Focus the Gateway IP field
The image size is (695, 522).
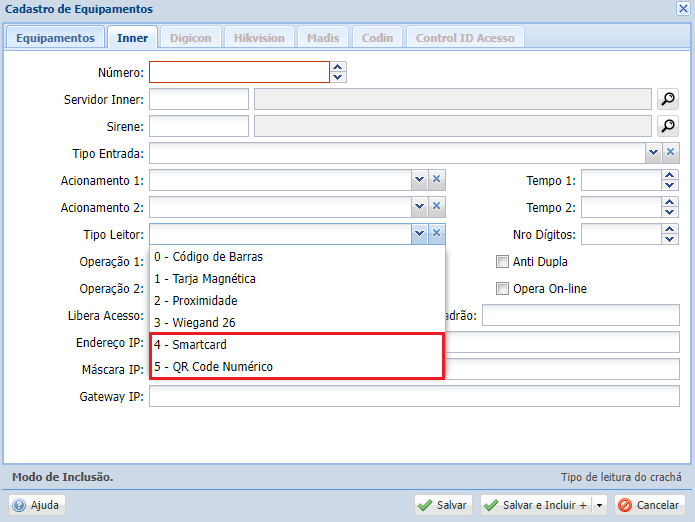coord(414,396)
